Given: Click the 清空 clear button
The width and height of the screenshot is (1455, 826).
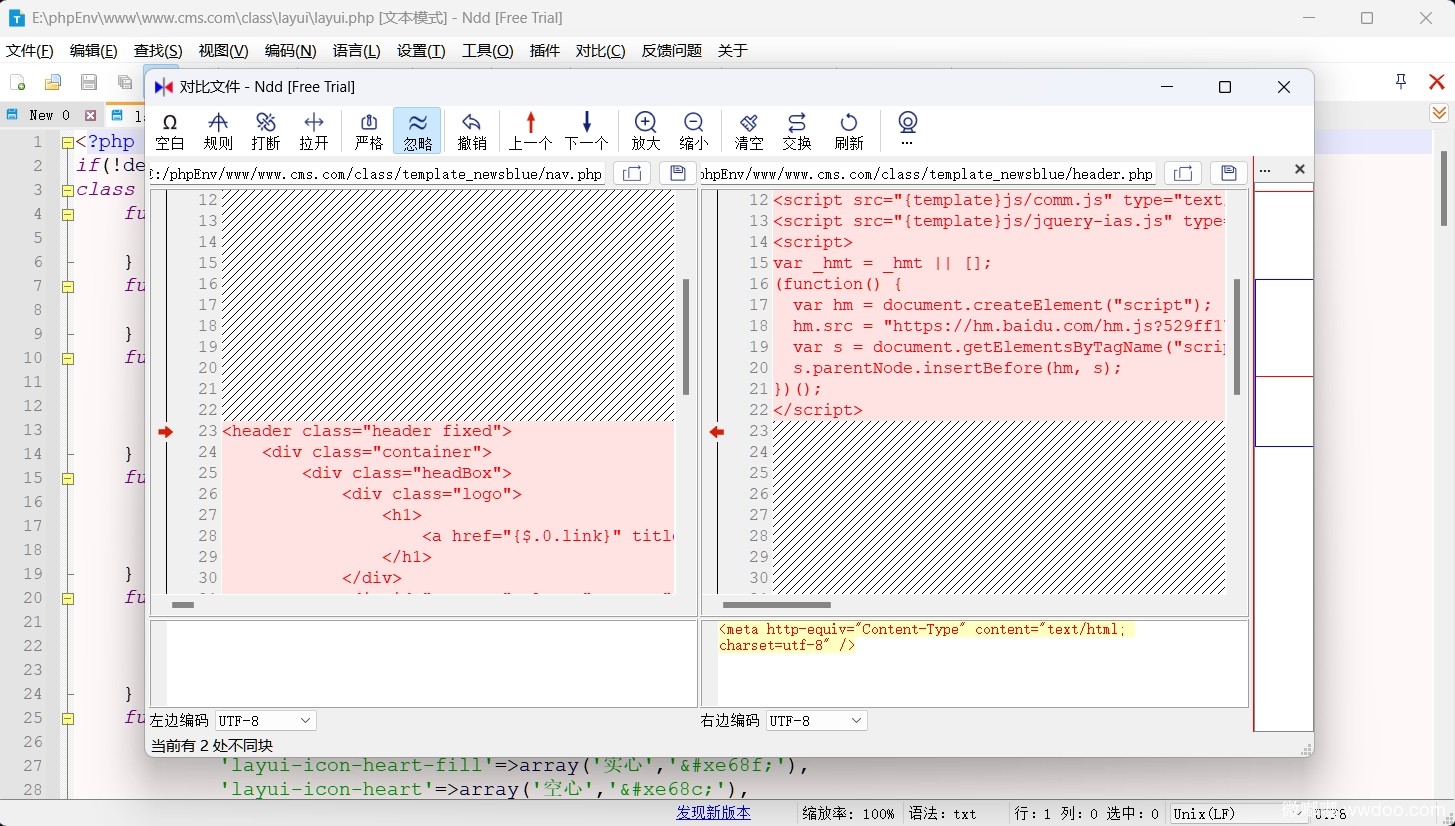Looking at the screenshot, I should (x=749, y=131).
